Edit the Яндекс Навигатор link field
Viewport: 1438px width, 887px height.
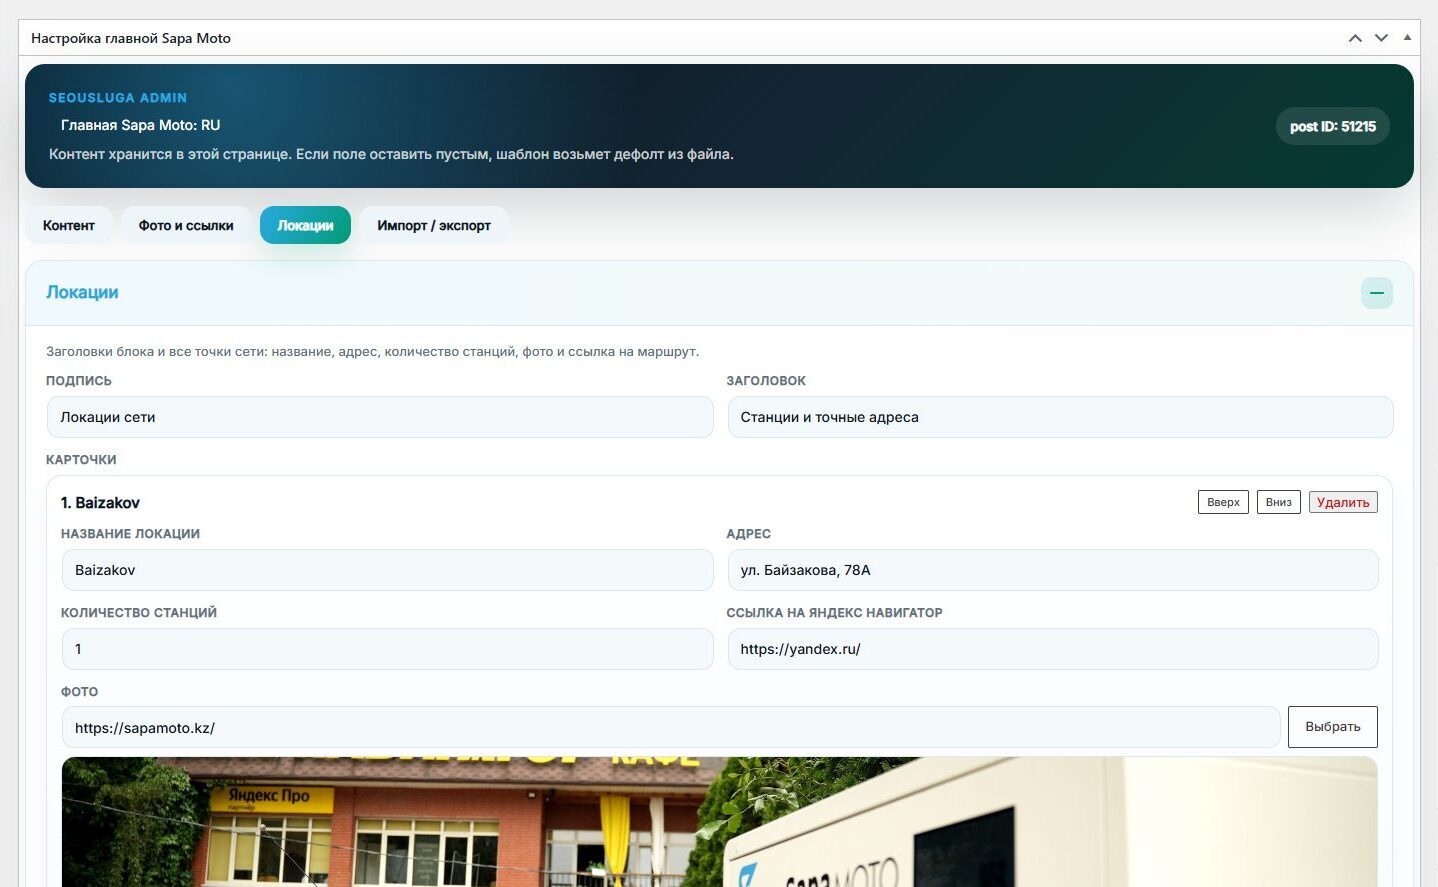(1053, 649)
